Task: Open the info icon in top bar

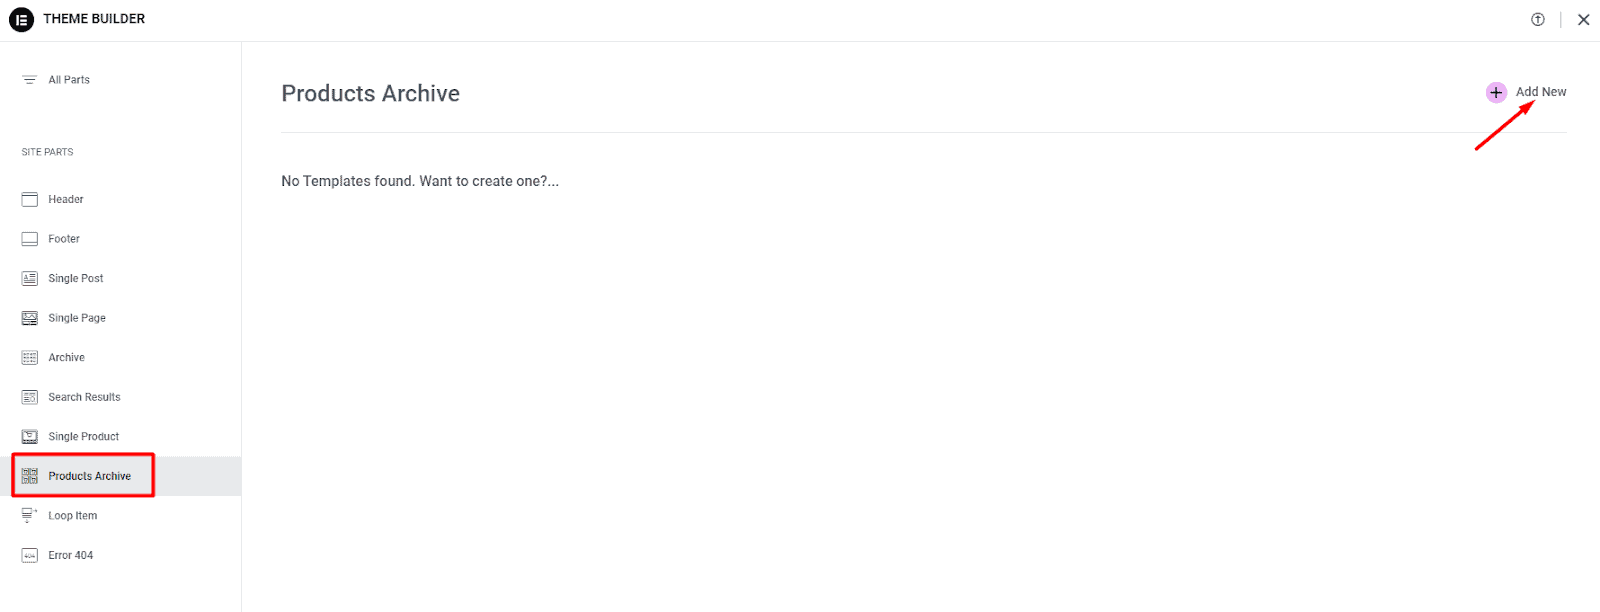Action: pos(1538,19)
